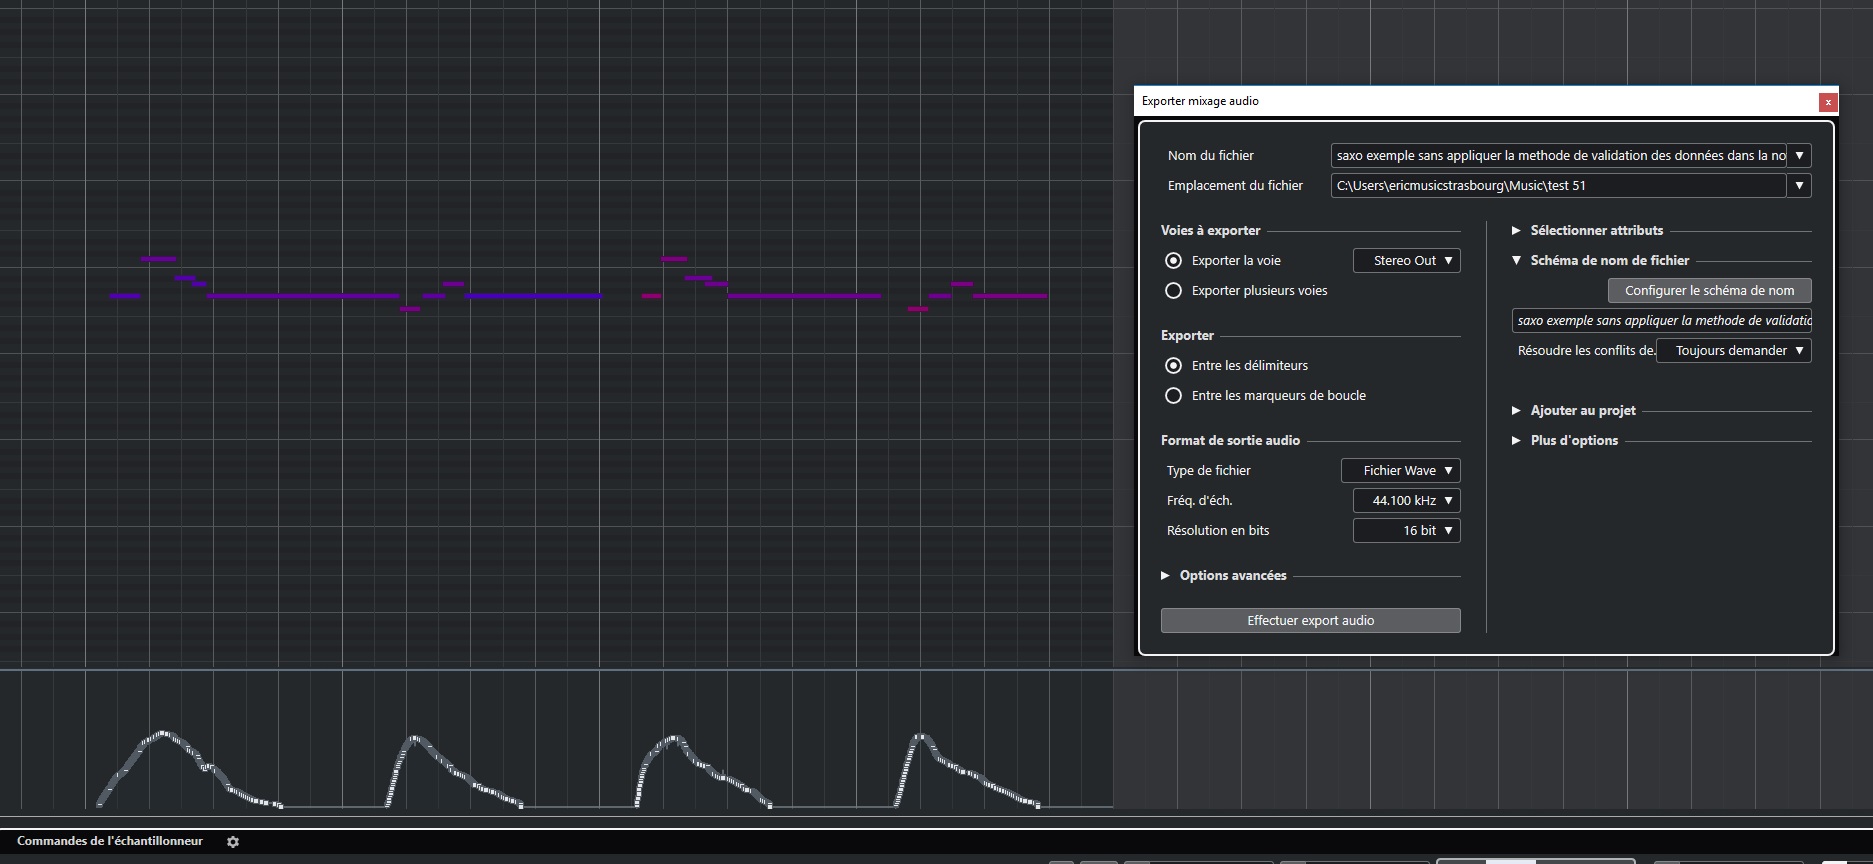Expand the Sélectionner attributs section

tap(1516, 231)
